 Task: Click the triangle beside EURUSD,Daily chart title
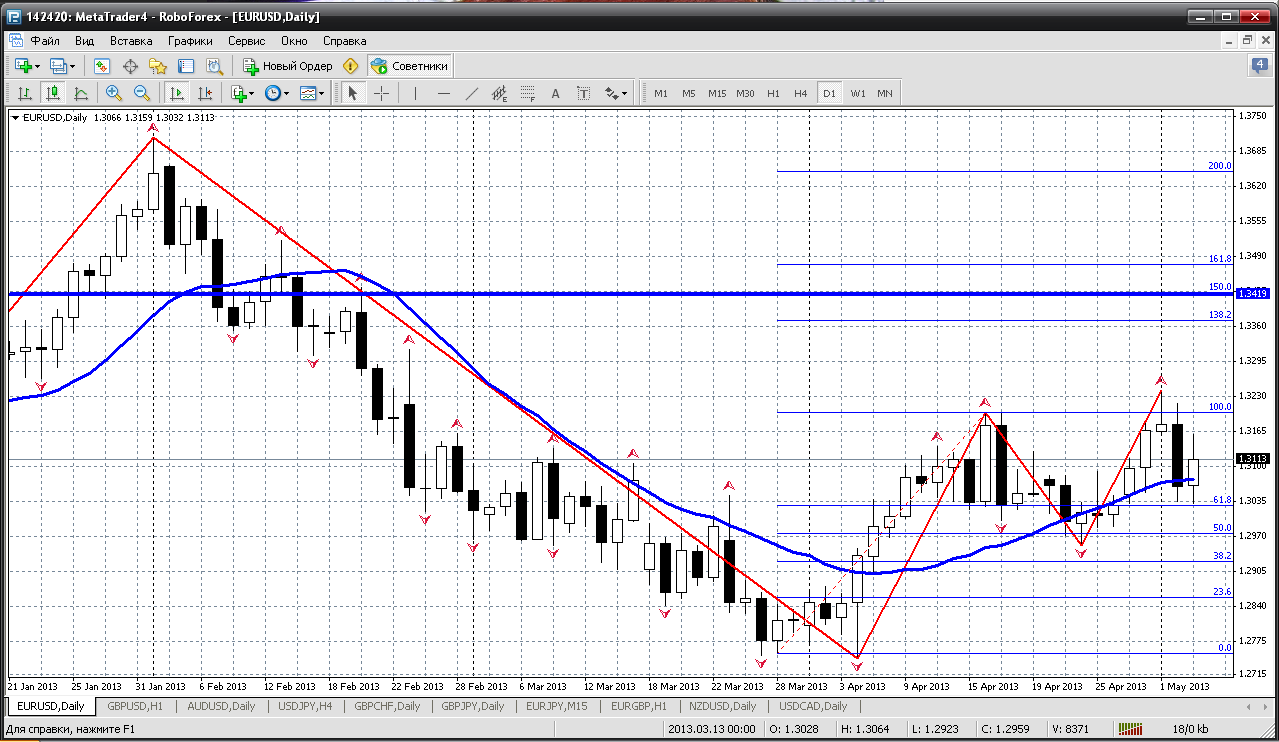[15, 118]
